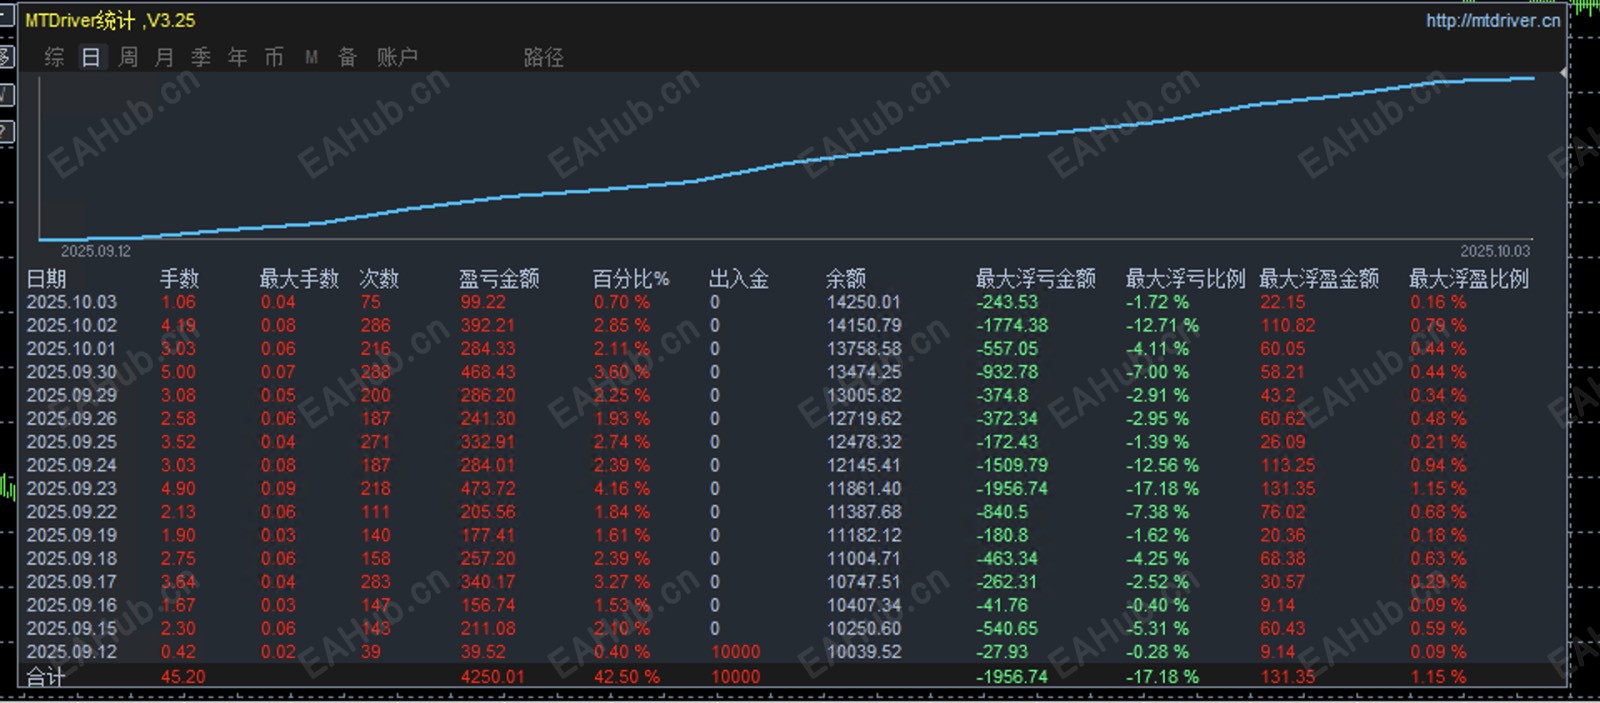The image size is (1600, 703).
Task: Select the 2025.09.18 date row
Action: pos(71,559)
